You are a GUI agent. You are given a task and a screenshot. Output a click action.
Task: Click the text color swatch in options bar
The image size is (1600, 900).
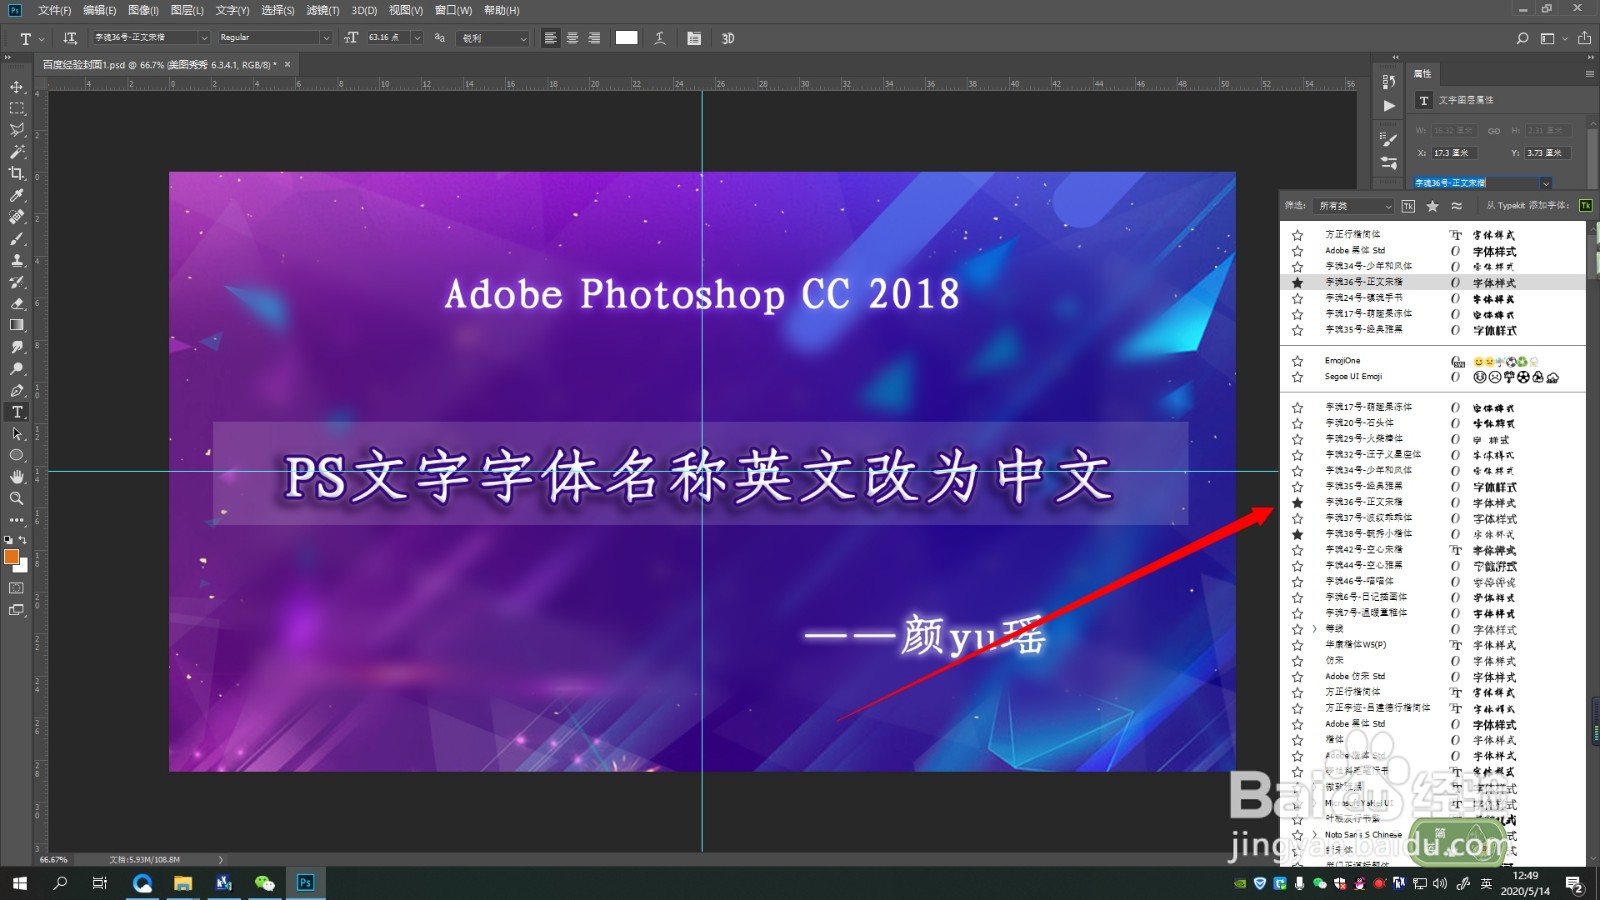coord(626,38)
